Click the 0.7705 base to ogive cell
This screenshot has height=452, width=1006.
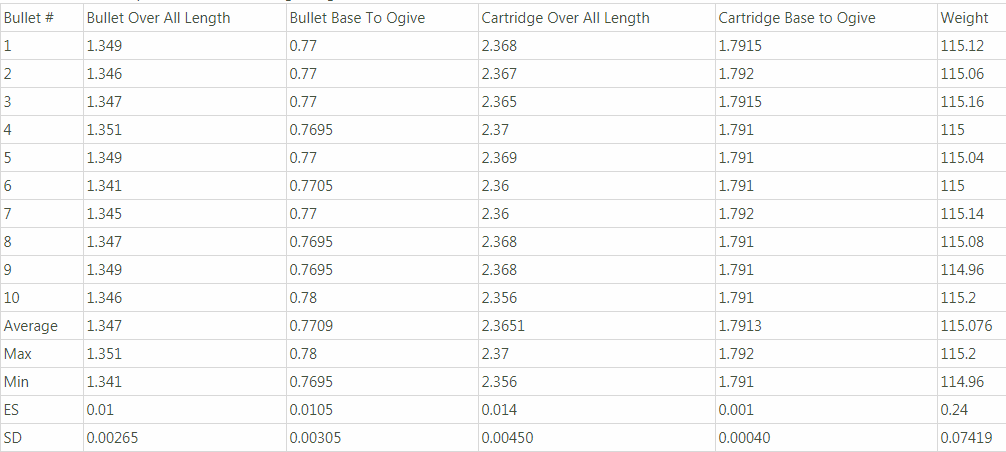(382, 186)
